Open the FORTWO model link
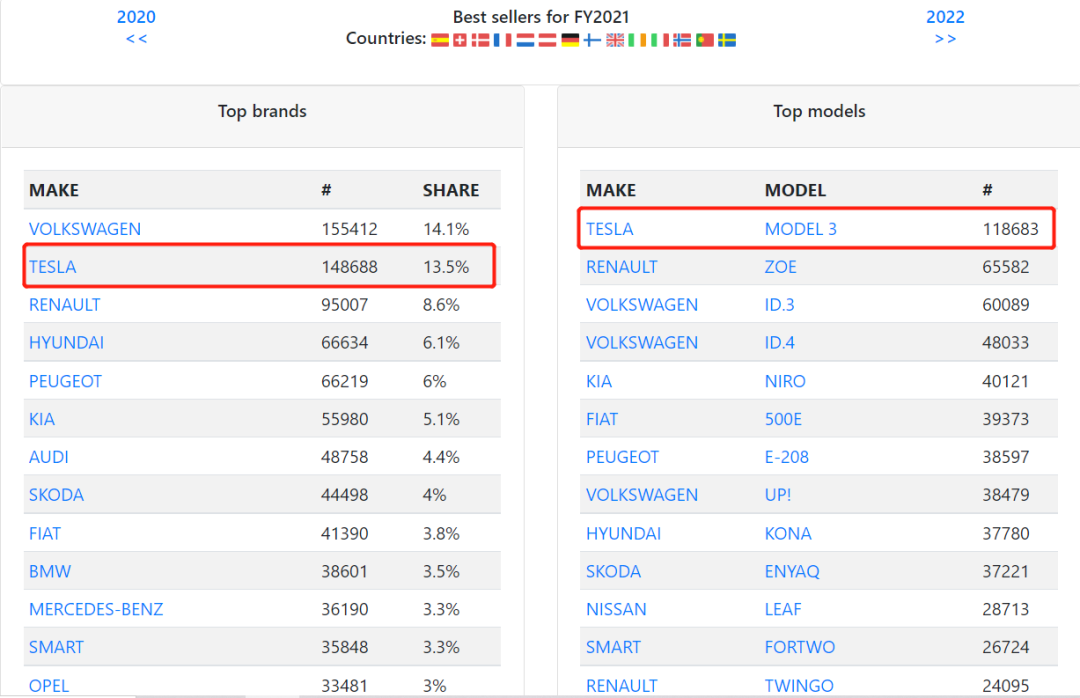 click(800, 647)
